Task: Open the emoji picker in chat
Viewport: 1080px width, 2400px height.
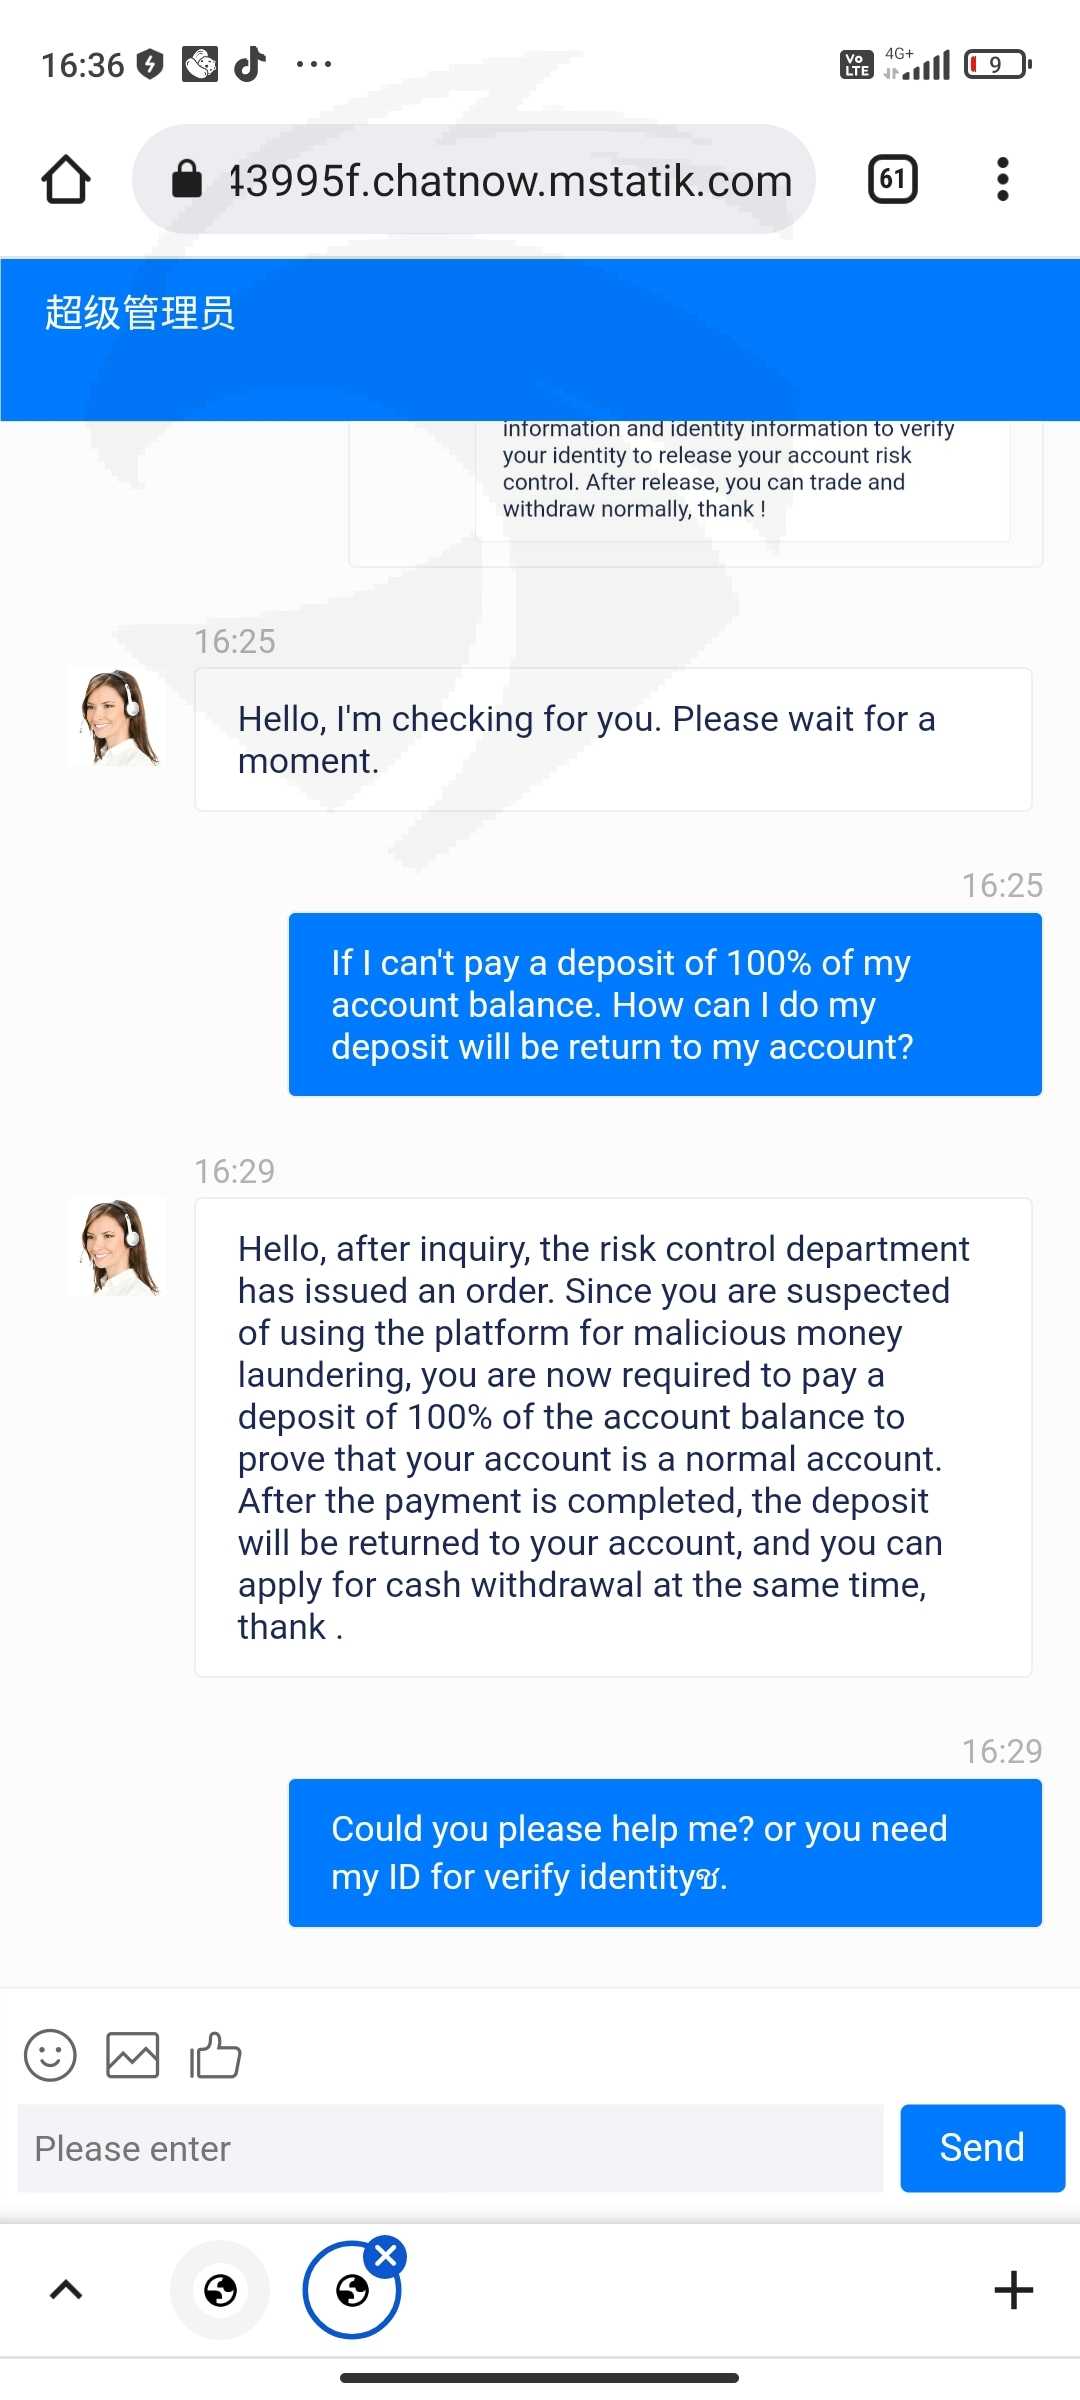Action: (50, 2056)
